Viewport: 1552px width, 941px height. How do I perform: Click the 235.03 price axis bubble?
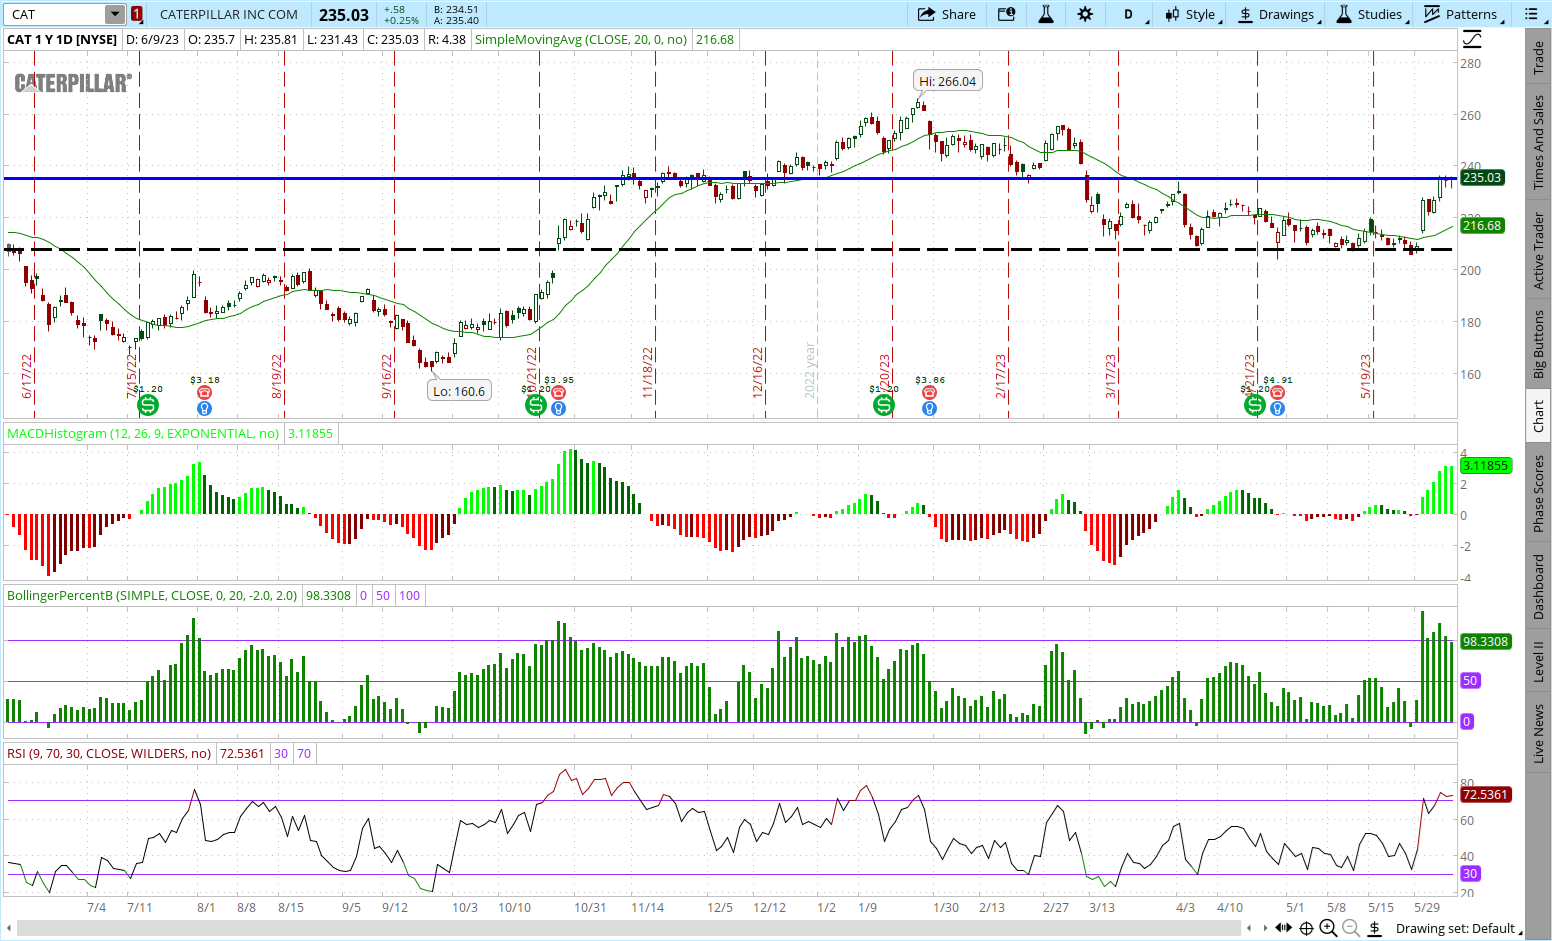click(1482, 177)
